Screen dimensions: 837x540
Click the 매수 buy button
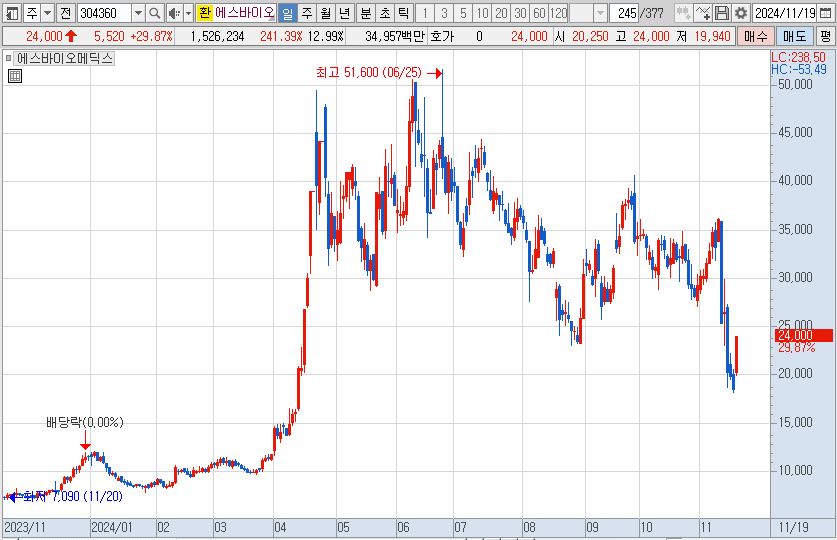(756, 36)
